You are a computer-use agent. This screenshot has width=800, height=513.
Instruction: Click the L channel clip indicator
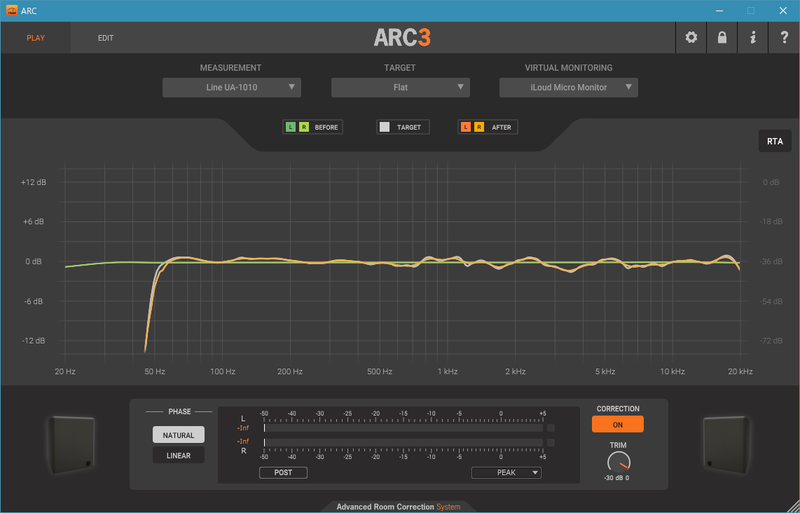[x=551, y=428]
